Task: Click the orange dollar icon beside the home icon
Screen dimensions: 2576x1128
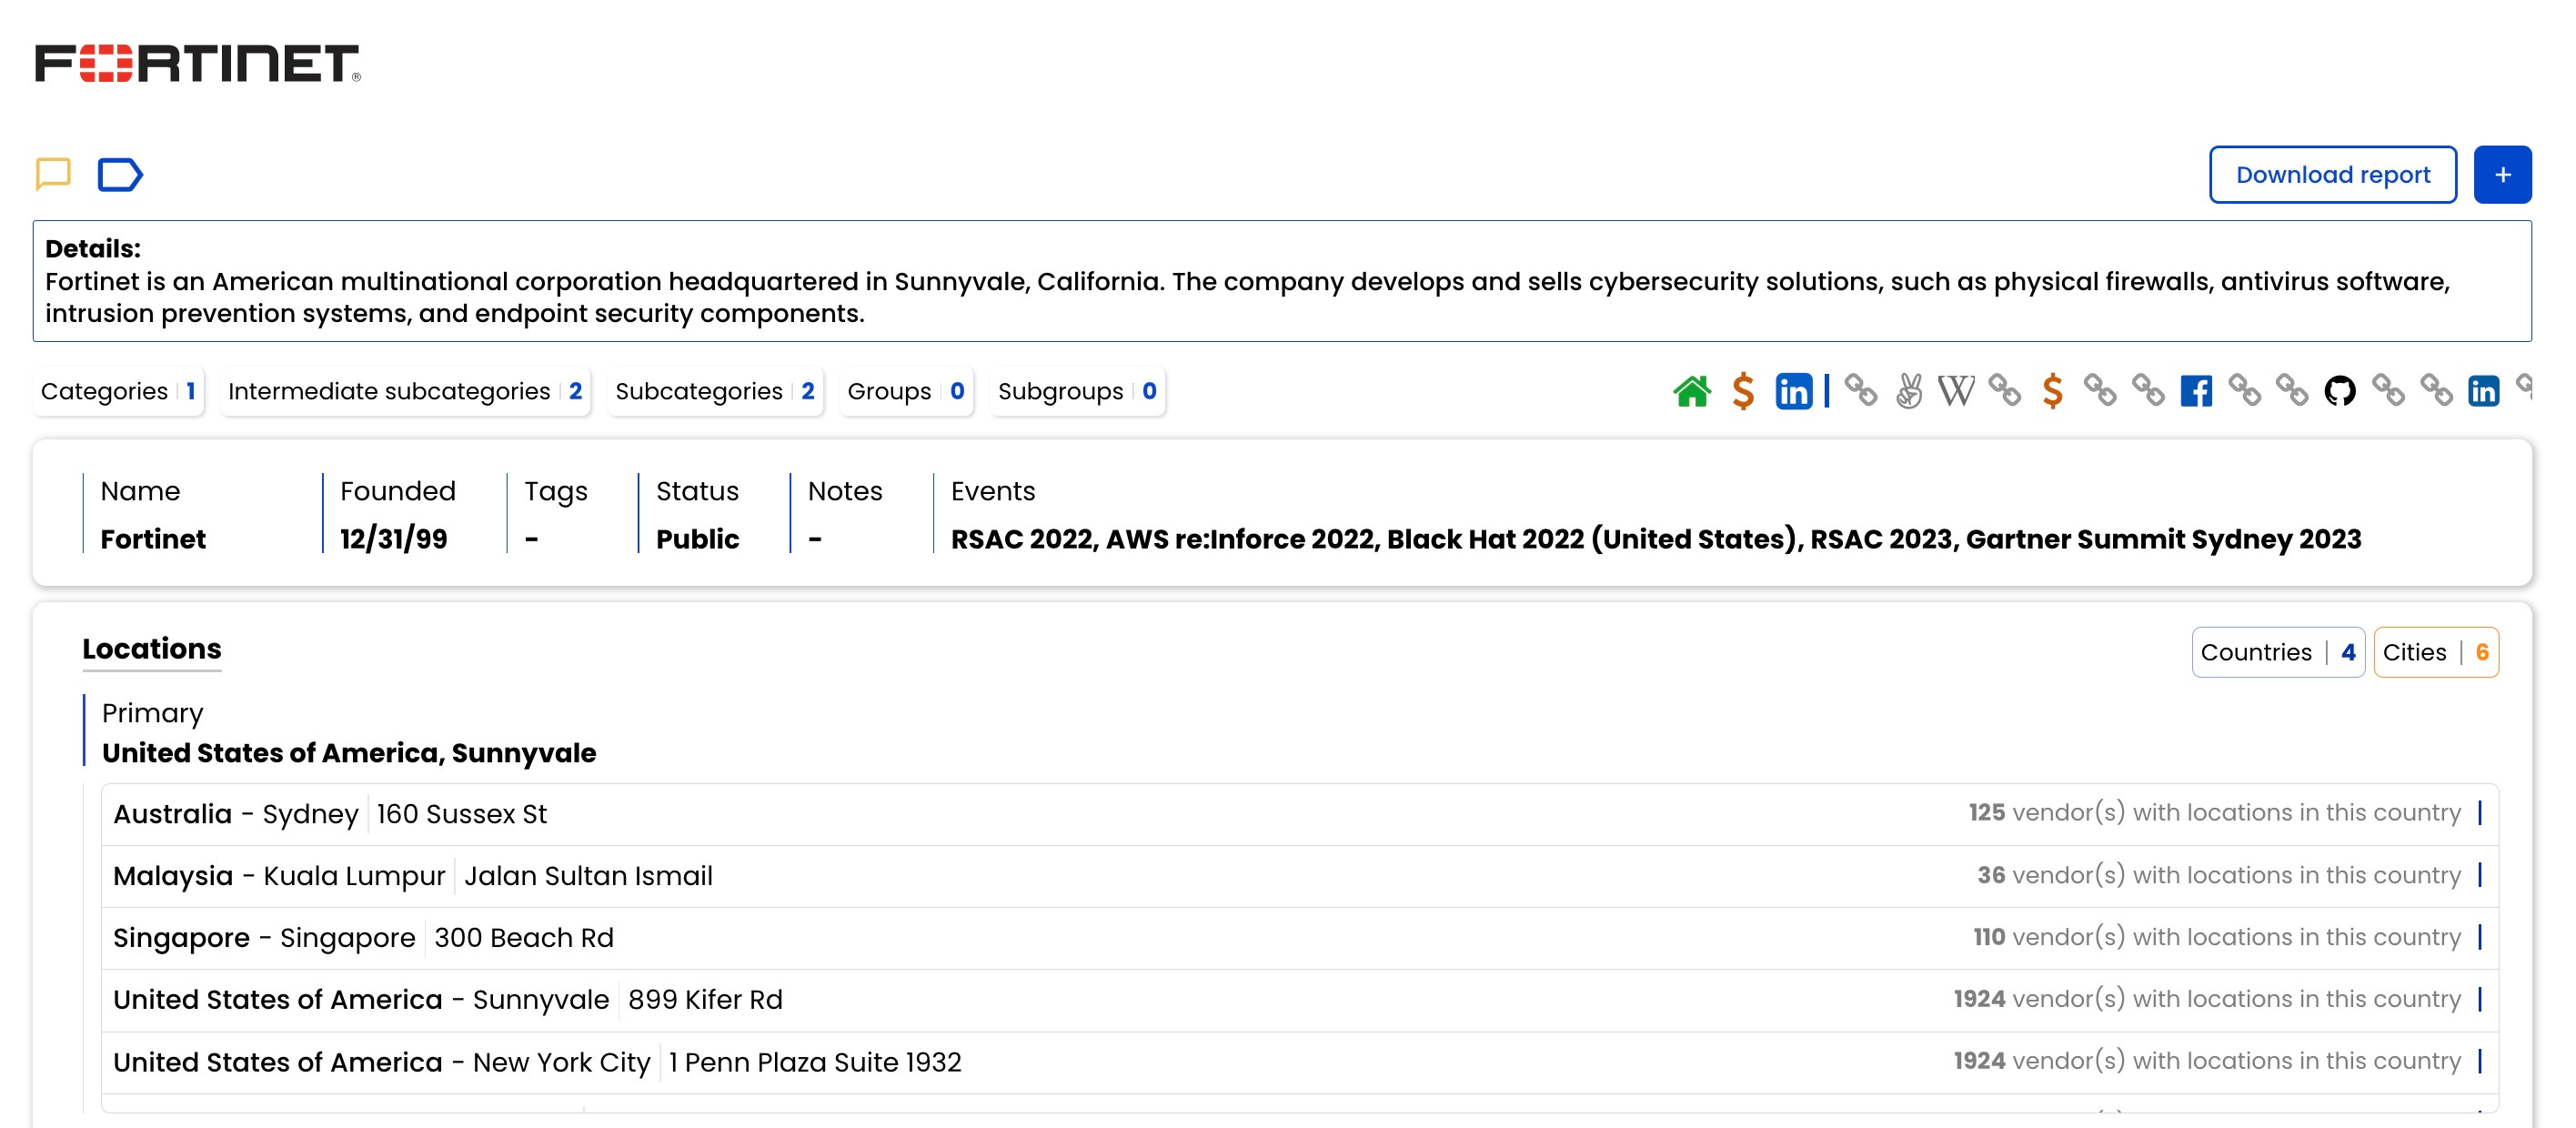Action: (x=1743, y=391)
